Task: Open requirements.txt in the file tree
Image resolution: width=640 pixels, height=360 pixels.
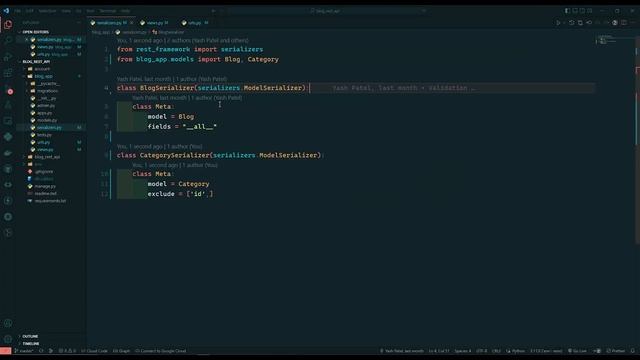Action: [x=50, y=201]
